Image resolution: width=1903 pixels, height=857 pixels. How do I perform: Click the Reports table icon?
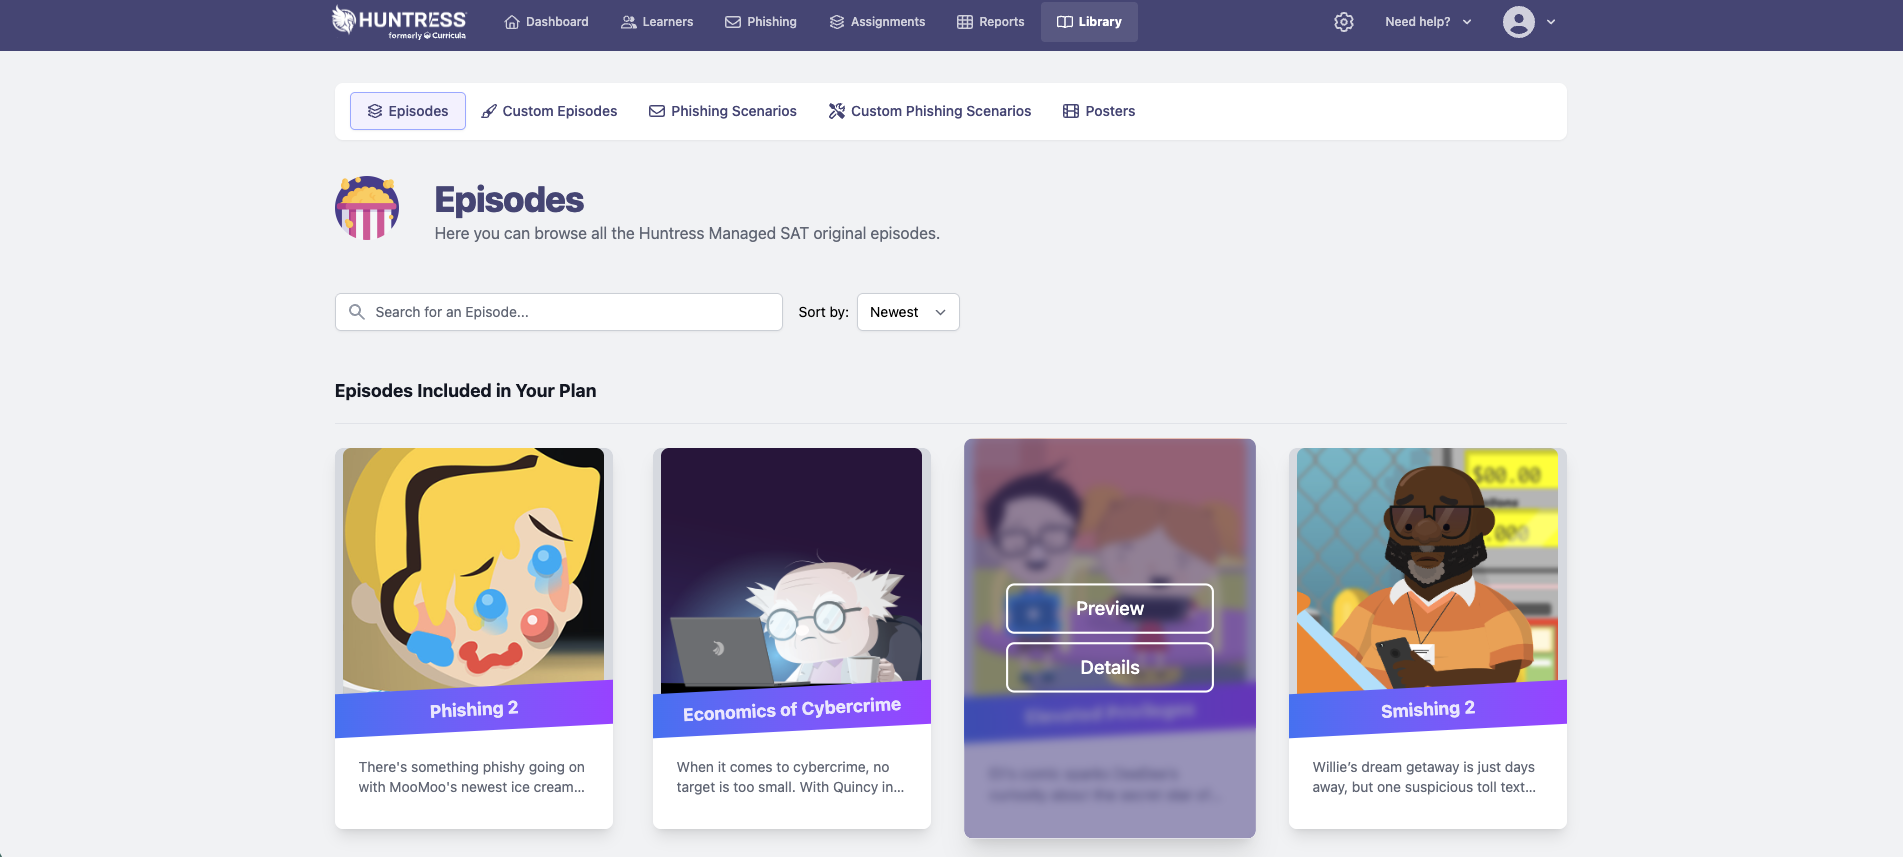pos(965,22)
